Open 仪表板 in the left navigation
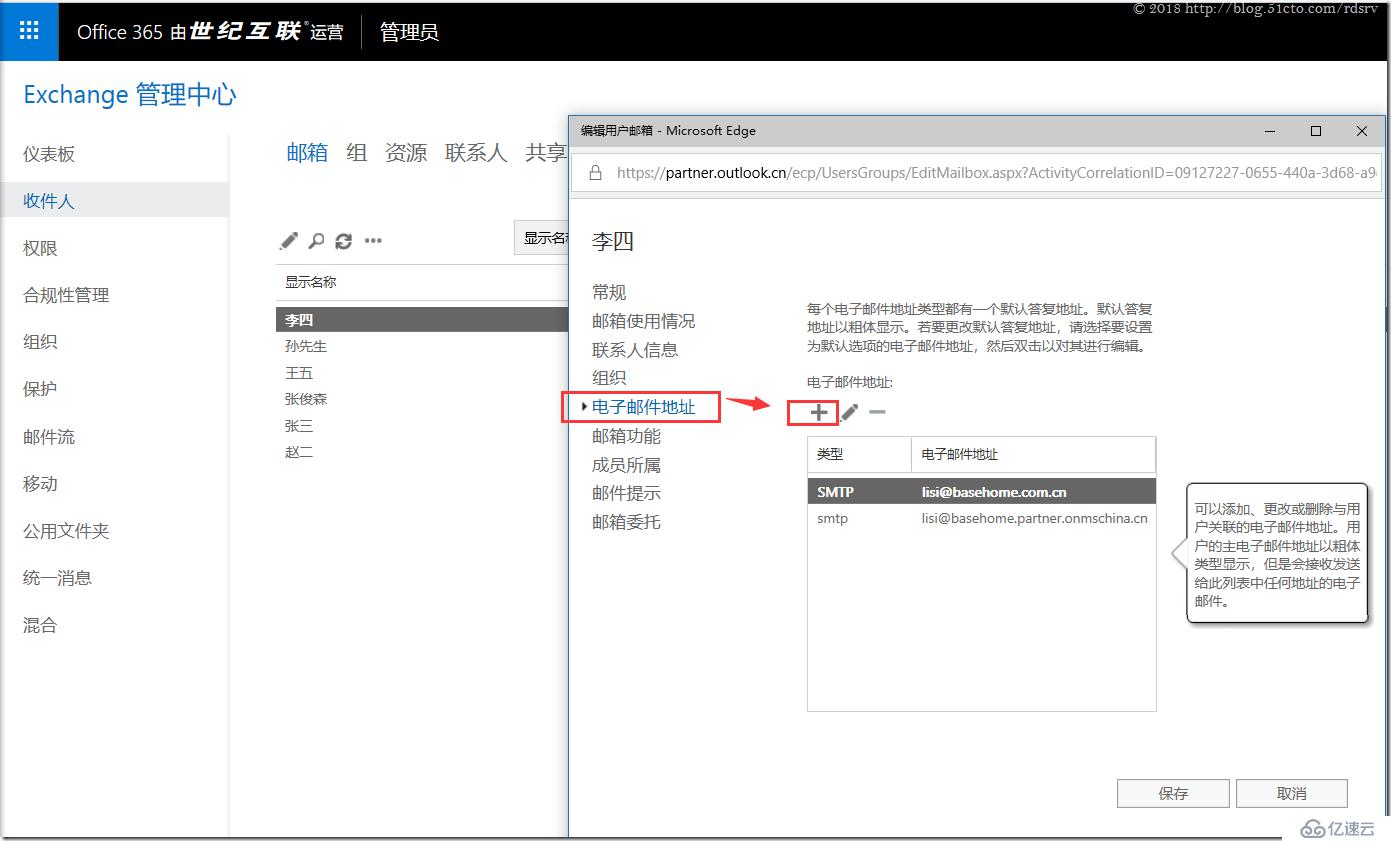 click(49, 154)
